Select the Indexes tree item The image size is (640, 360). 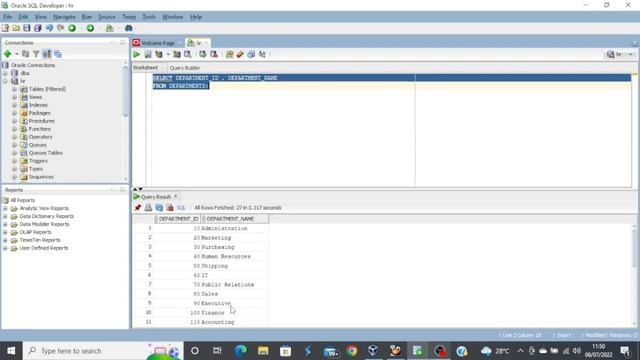(x=38, y=105)
